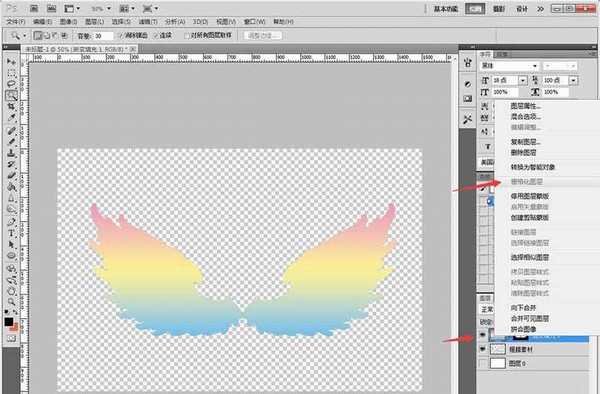This screenshot has width=600, height=394.
Task: Toggle the 消除锯齿 anti-alias checkbox
Action: [x=121, y=36]
